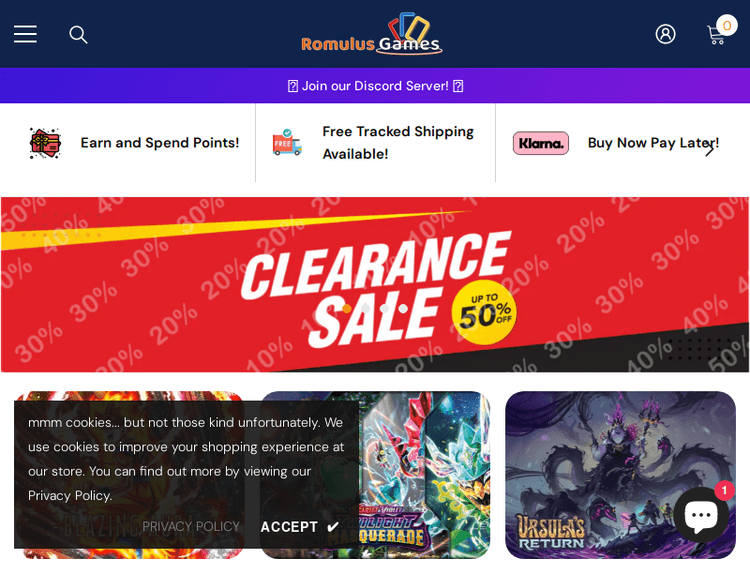Click the Klarna logo badge
Screen dimensions: 750x563
click(x=541, y=143)
